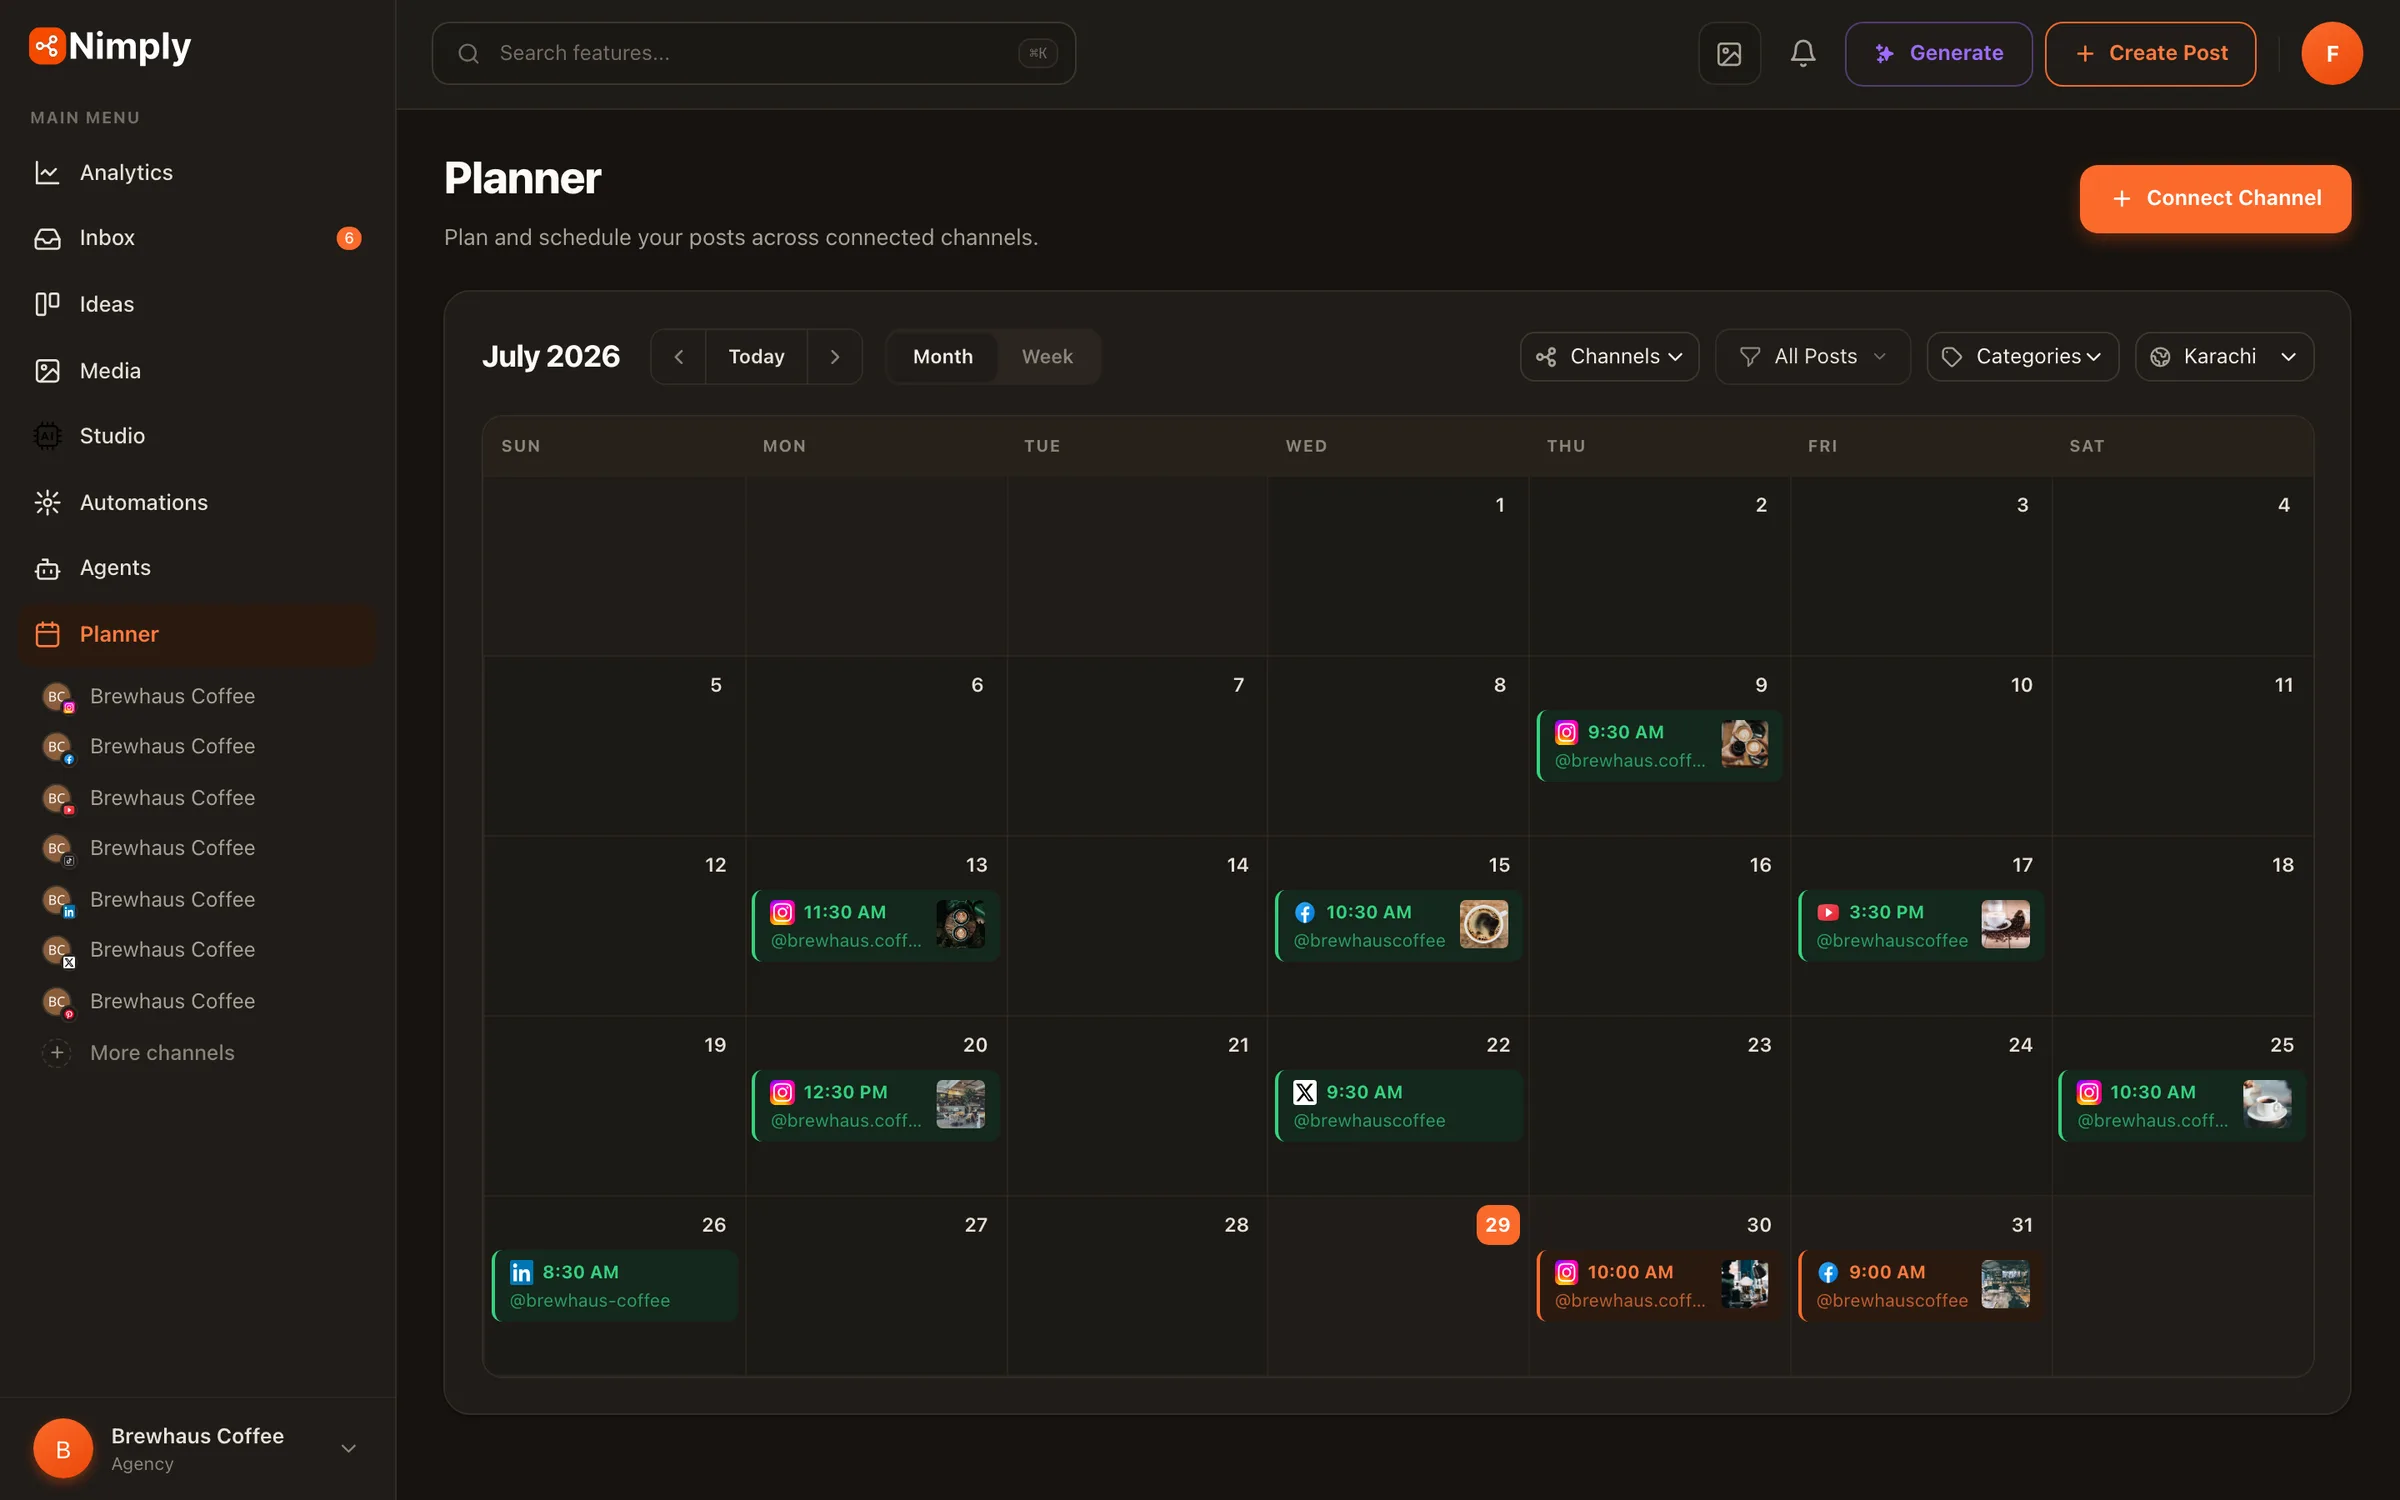Expand the Brewhaus Coffee Agency workspace switcher
This screenshot has height=1500, width=2400.
pos(198,1448)
